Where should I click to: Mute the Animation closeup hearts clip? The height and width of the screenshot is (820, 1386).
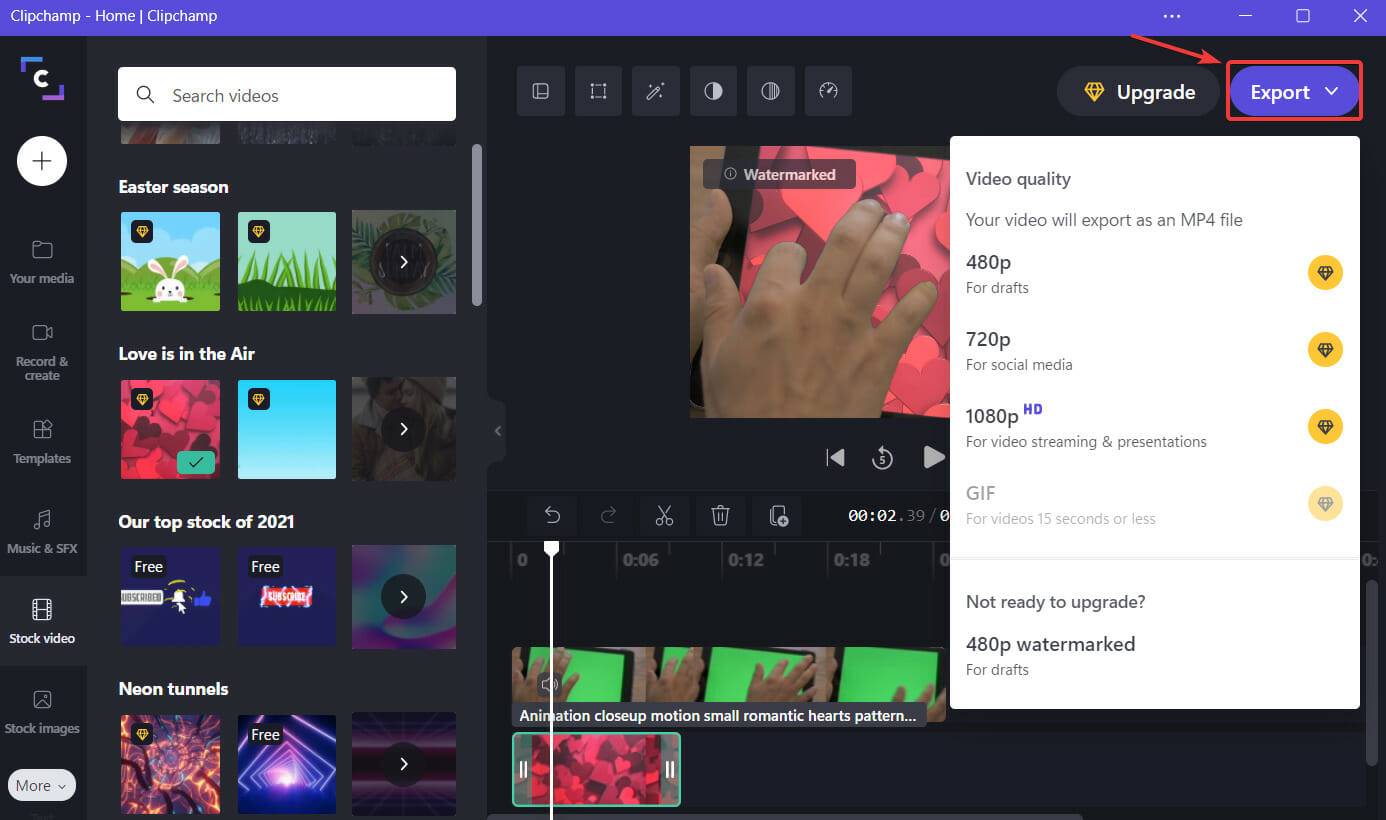coord(549,684)
